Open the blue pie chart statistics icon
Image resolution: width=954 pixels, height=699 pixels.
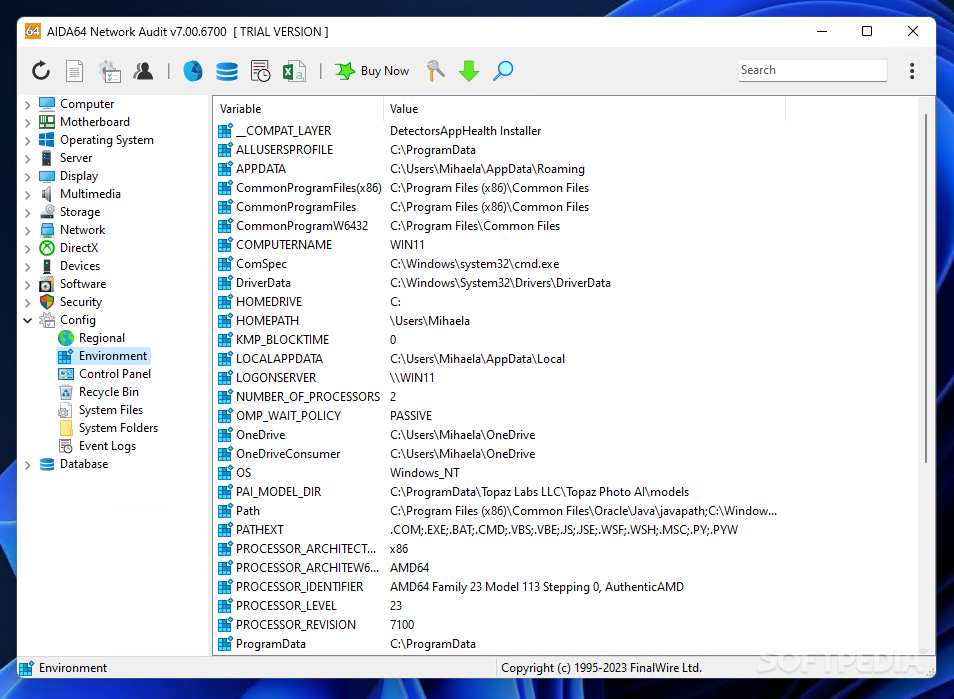193,71
